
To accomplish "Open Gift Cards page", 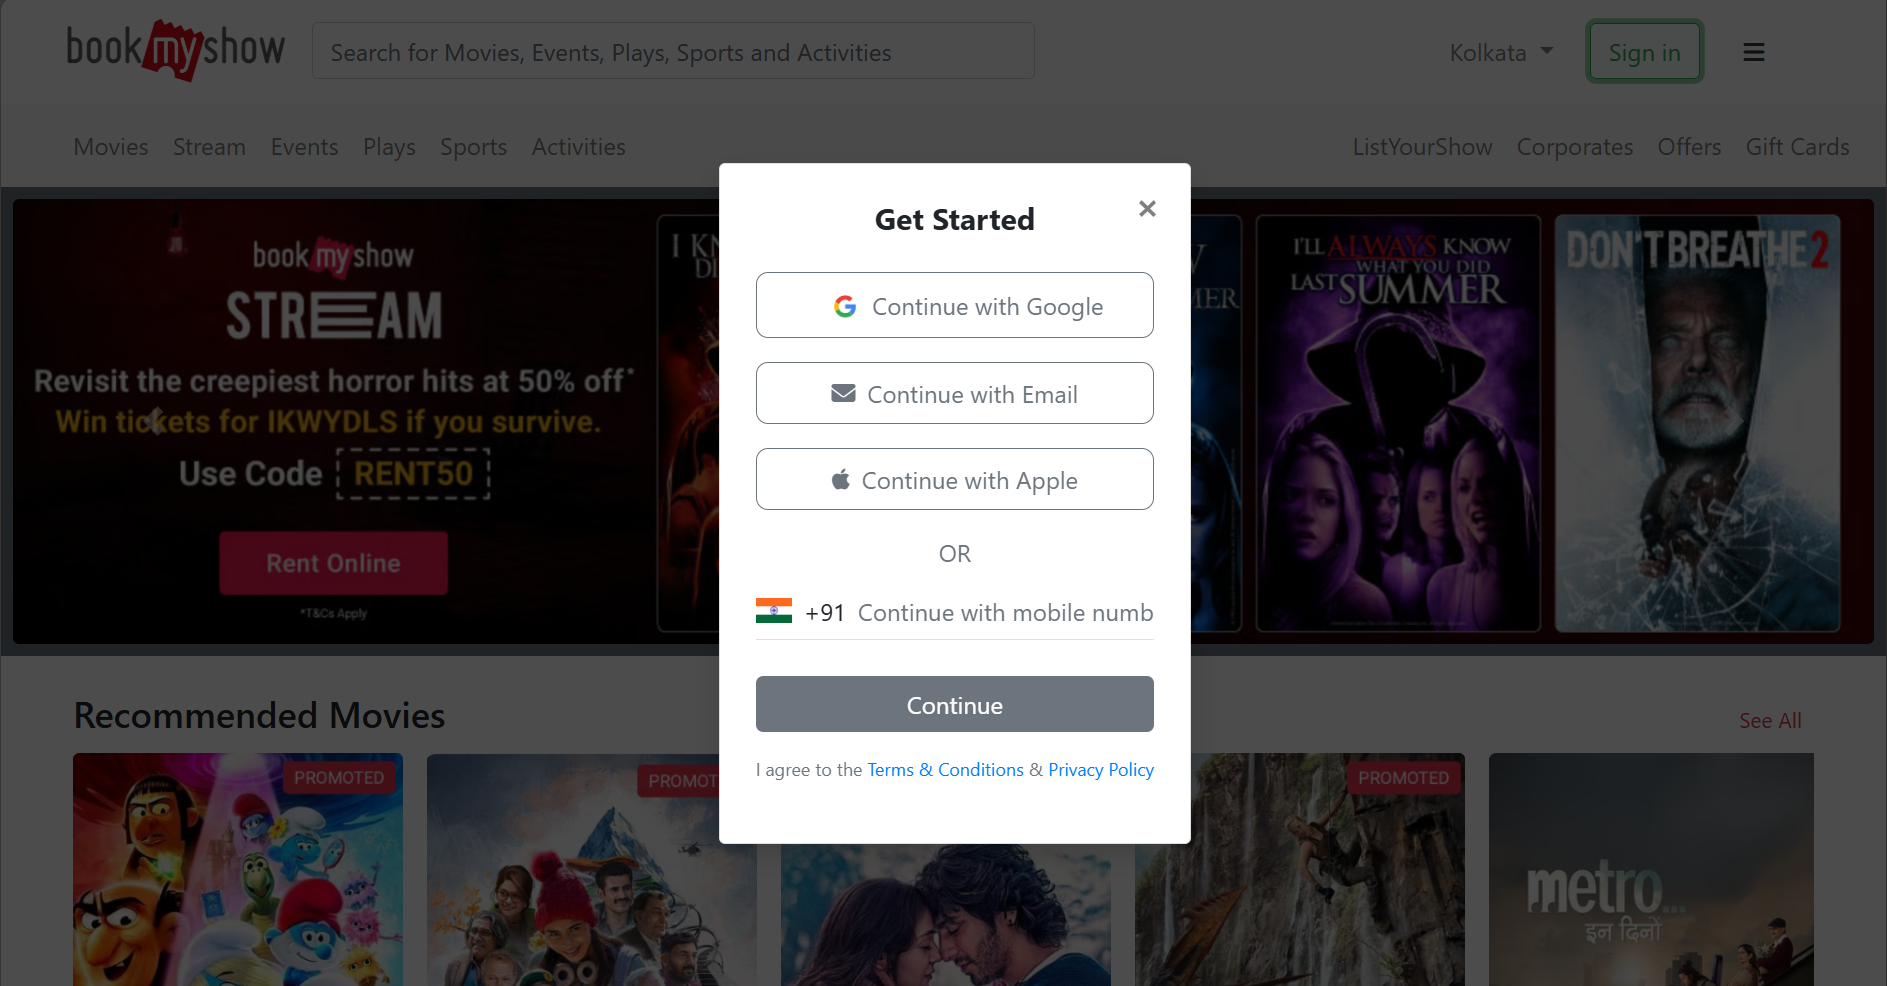I will pyautogui.click(x=1797, y=147).
